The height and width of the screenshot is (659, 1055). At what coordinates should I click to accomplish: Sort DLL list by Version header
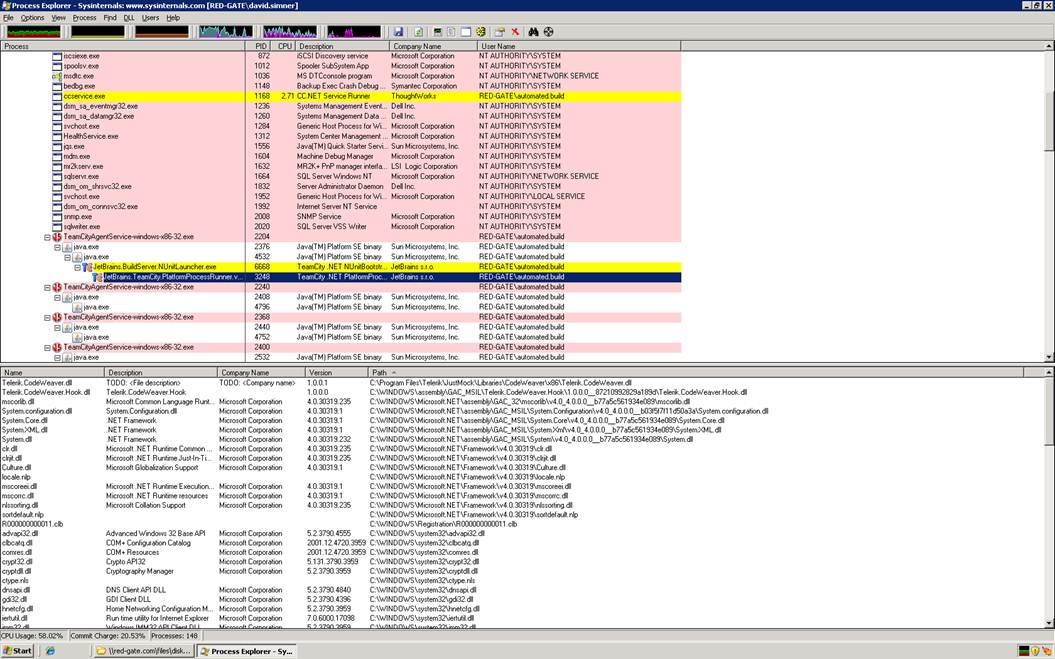tap(336, 372)
